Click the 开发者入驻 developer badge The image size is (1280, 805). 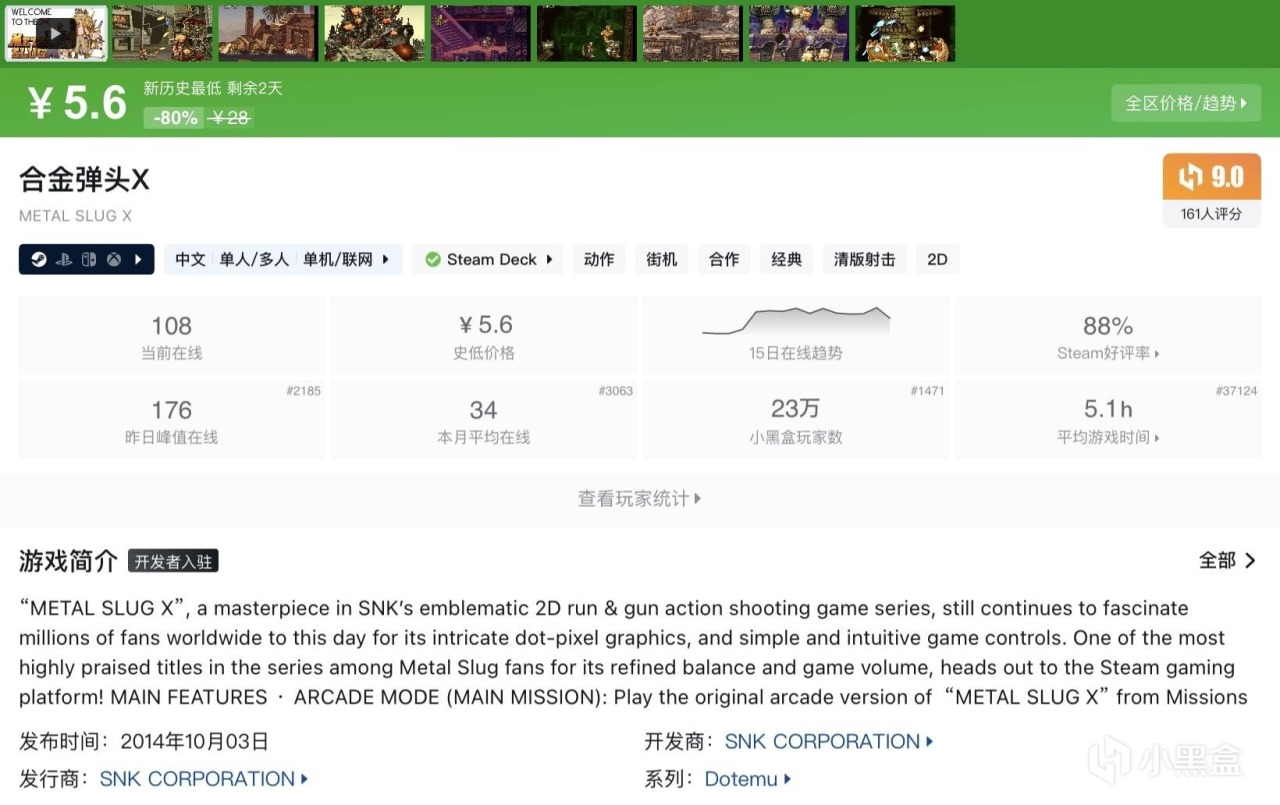tap(173, 561)
